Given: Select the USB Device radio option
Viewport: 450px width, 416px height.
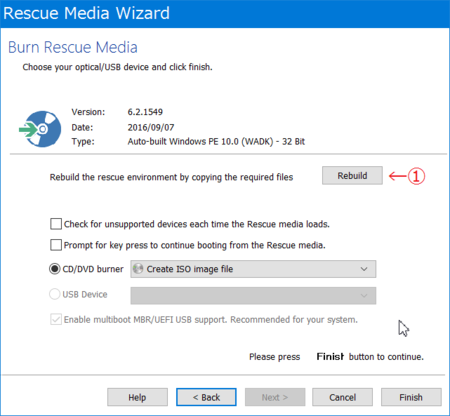Looking at the screenshot, I should (54, 294).
